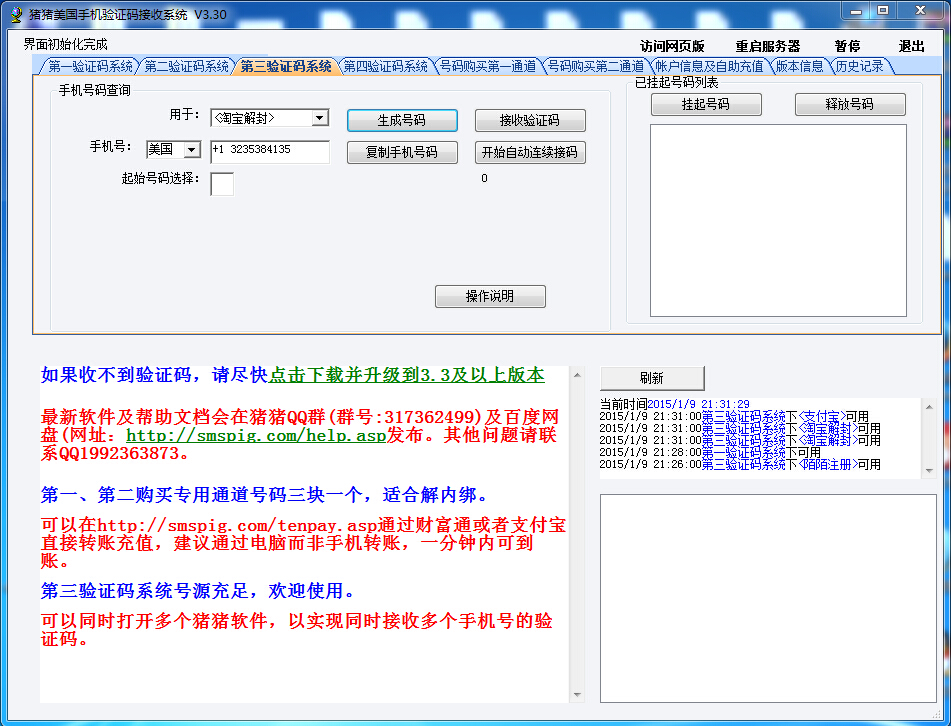This screenshot has height=726, width=951.
Task: Start 开始自动连续接码 button
Action: pos(530,152)
